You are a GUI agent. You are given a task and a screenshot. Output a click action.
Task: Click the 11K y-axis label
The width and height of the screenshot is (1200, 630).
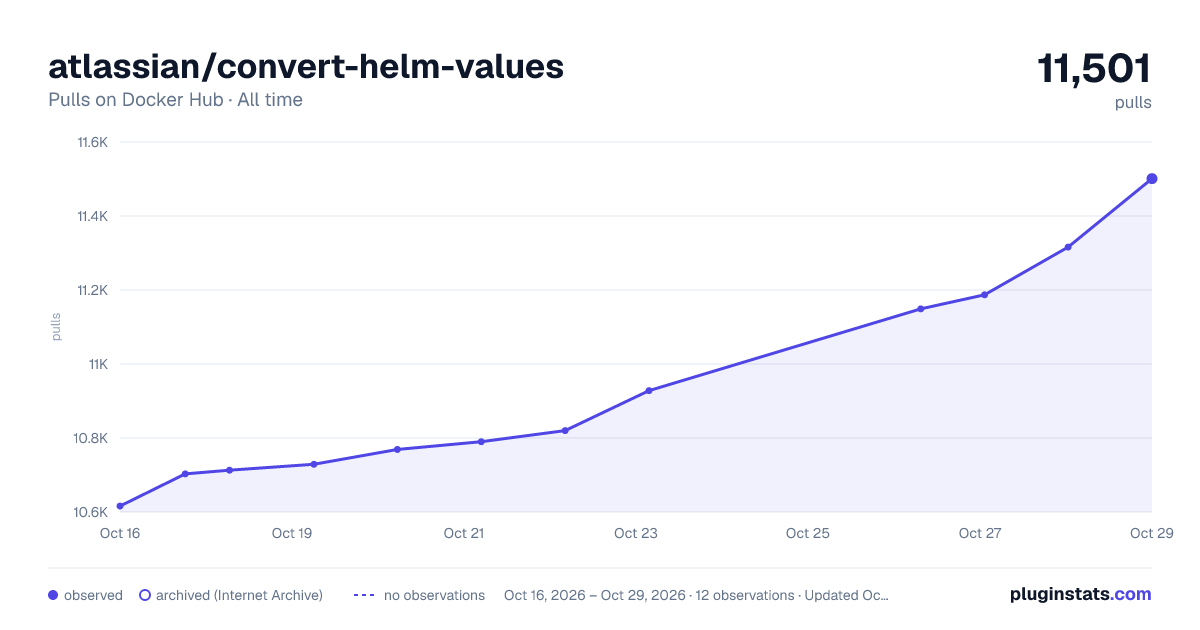[x=97, y=364]
